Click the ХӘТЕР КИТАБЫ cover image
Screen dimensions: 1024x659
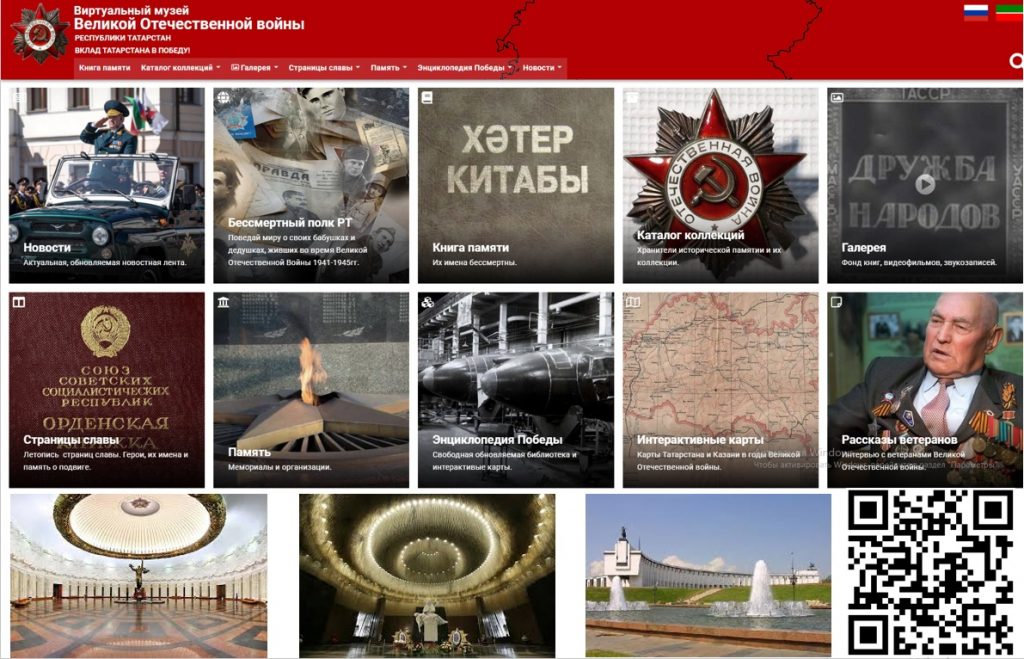click(516, 185)
